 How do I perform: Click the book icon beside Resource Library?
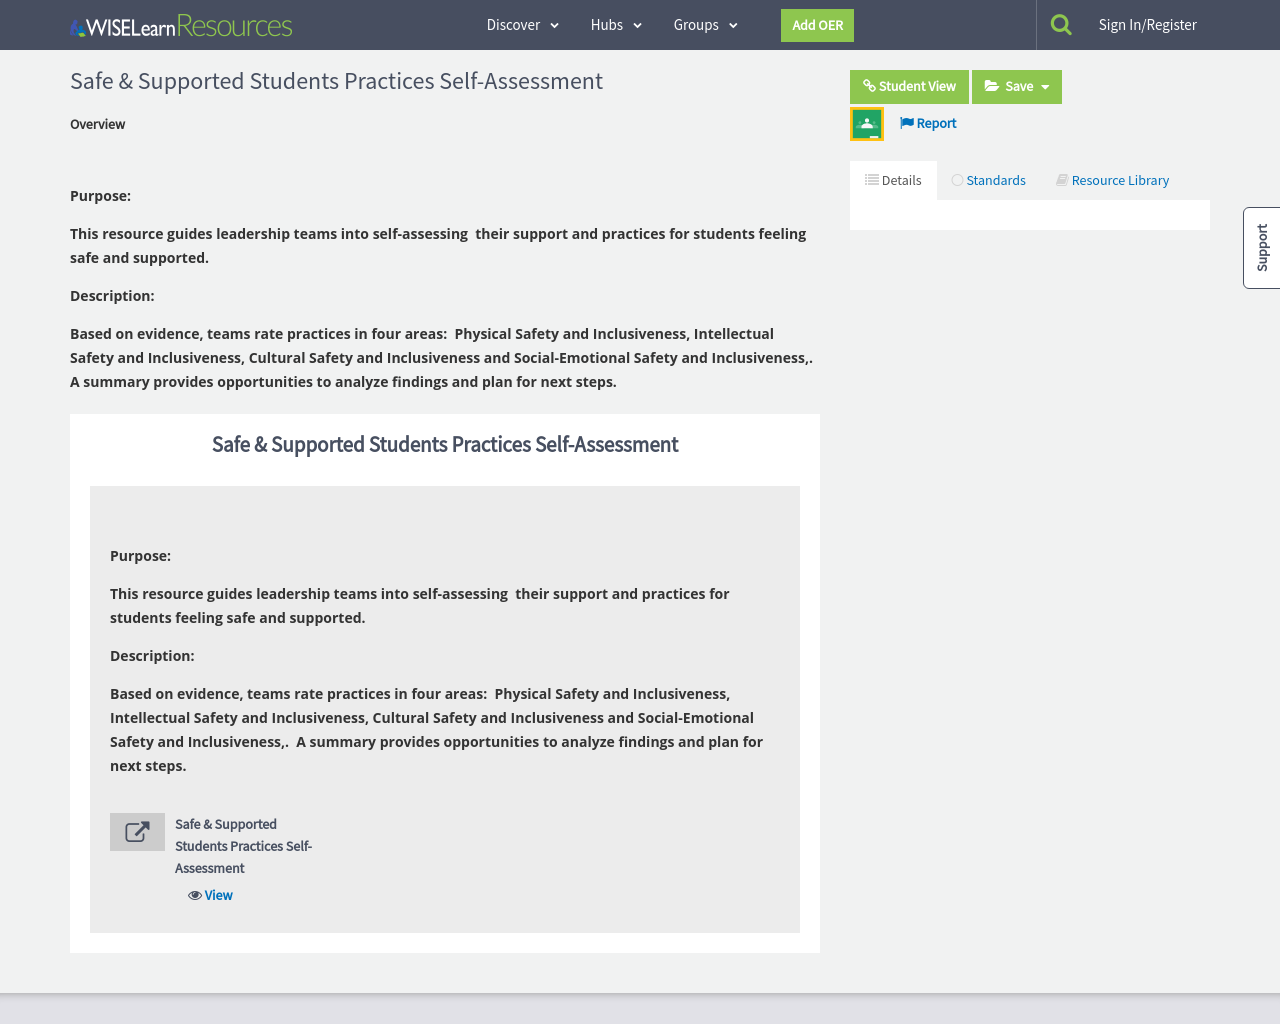[1060, 180]
